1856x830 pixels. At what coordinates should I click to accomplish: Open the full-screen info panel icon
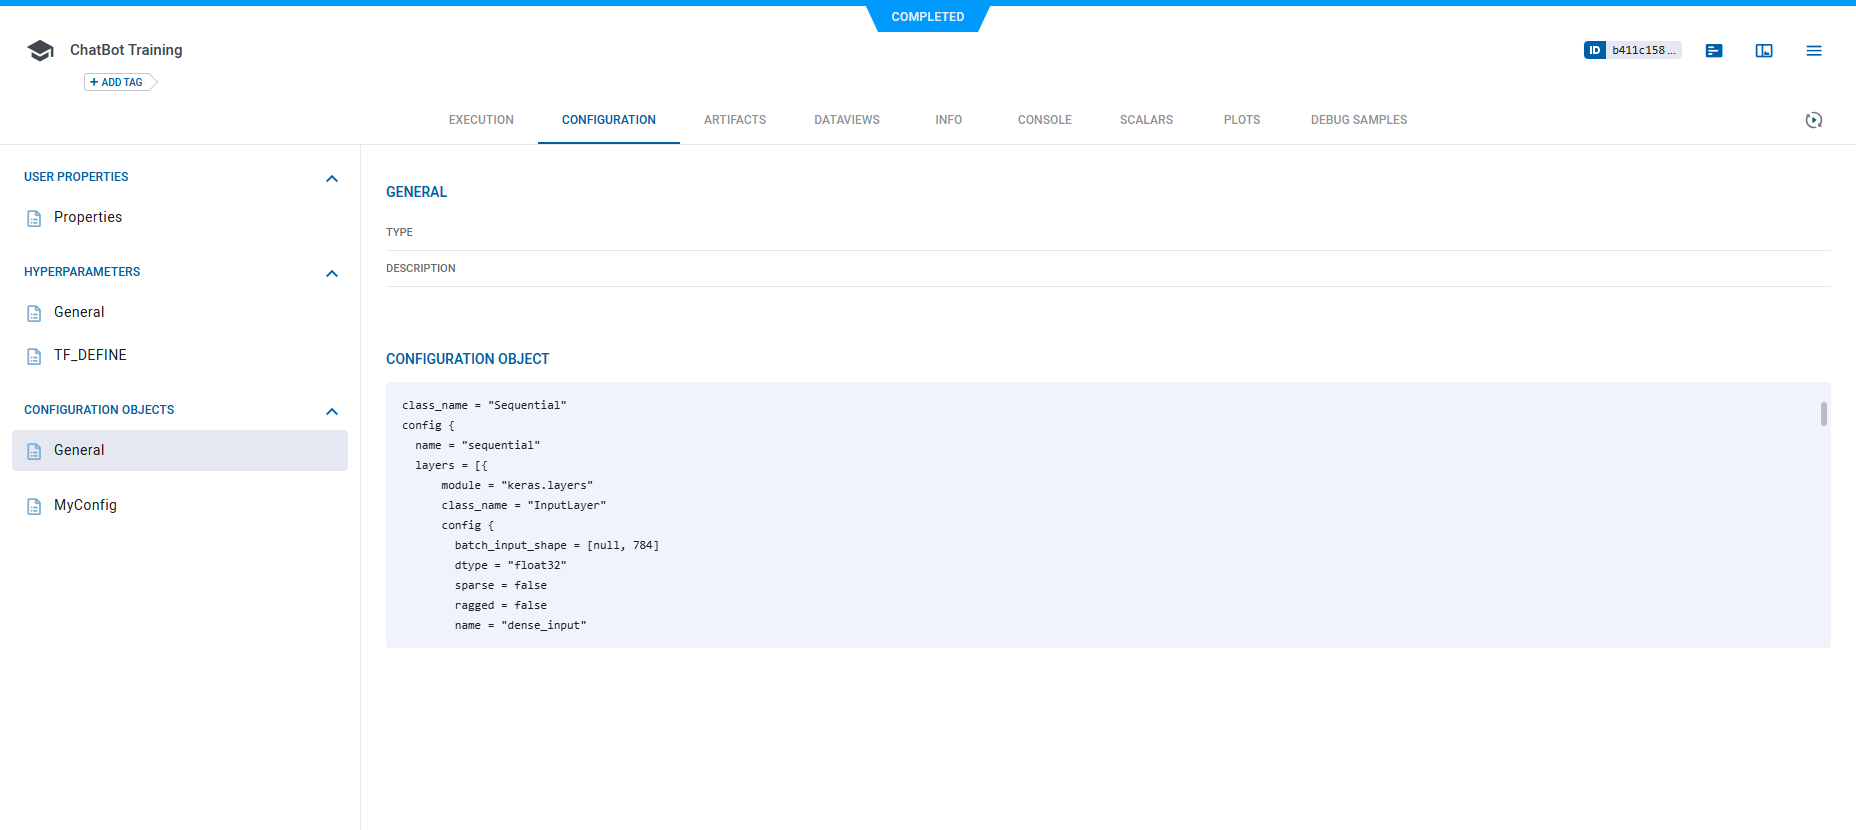(x=1764, y=51)
